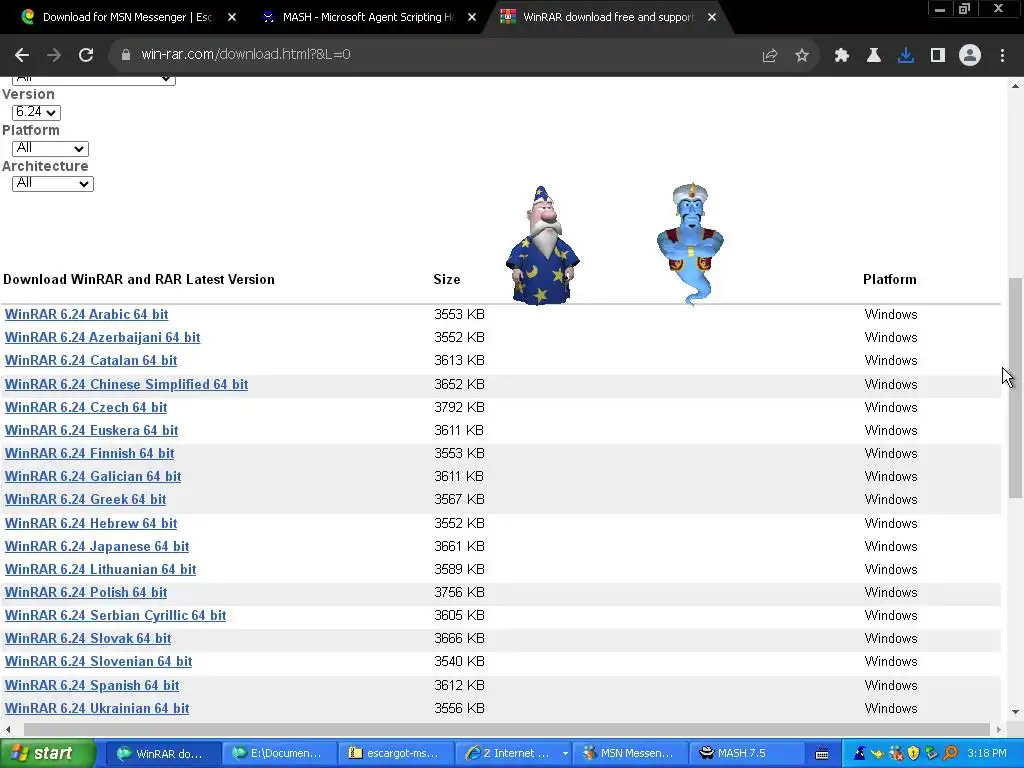Open the Chrome profile avatar menu
The image size is (1024, 768).
coord(970,56)
